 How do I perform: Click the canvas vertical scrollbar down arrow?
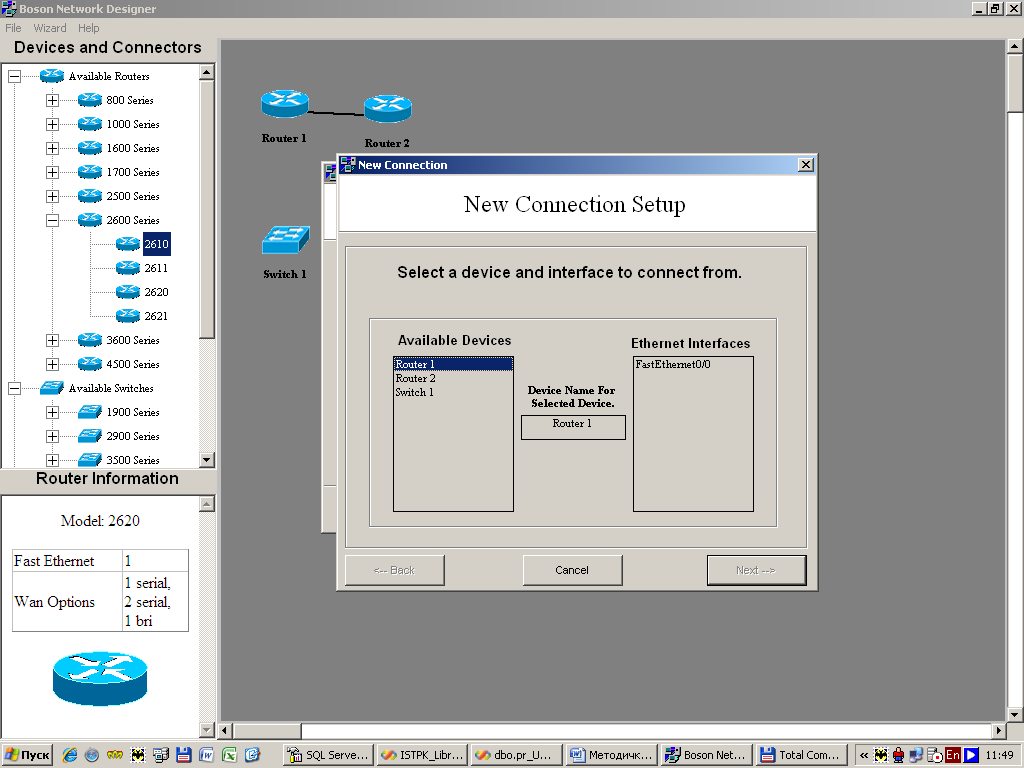[x=1015, y=714]
